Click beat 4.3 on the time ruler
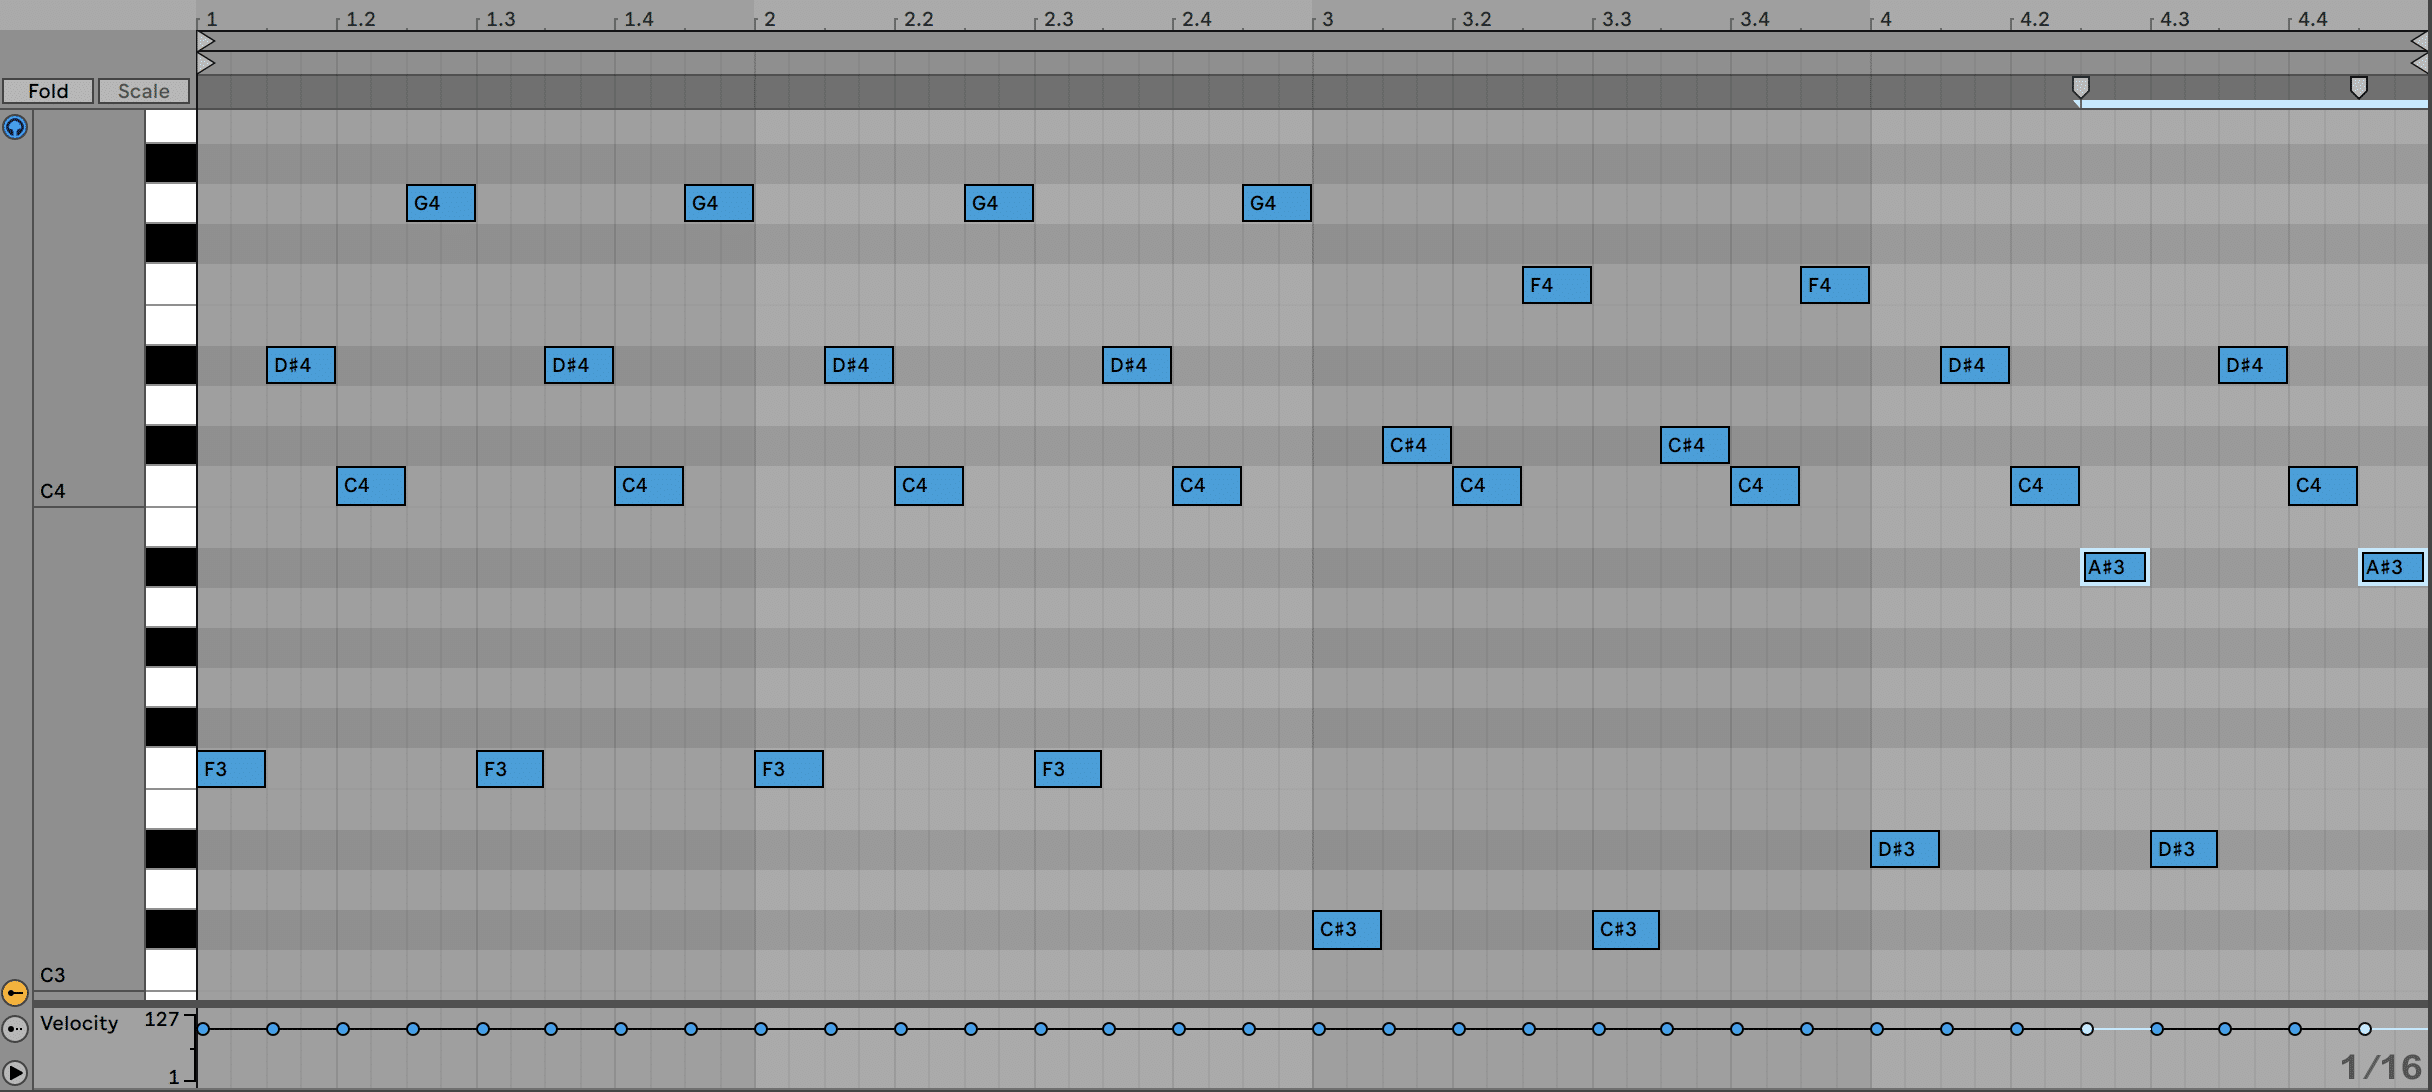 click(2174, 19)
